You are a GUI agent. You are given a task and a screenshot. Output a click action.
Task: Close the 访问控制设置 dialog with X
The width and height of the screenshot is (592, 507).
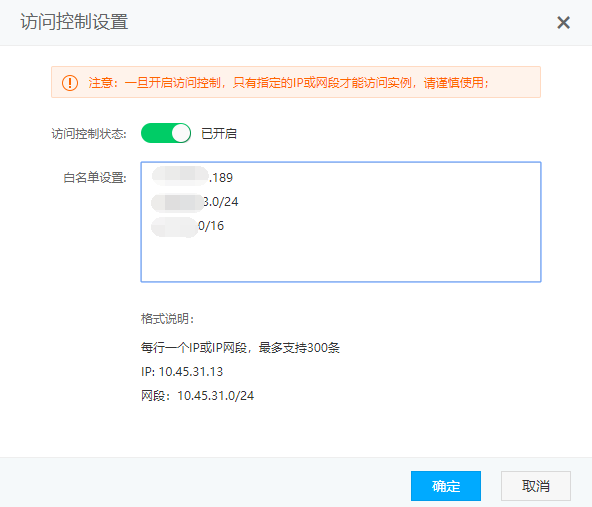[x=563, y=23]
